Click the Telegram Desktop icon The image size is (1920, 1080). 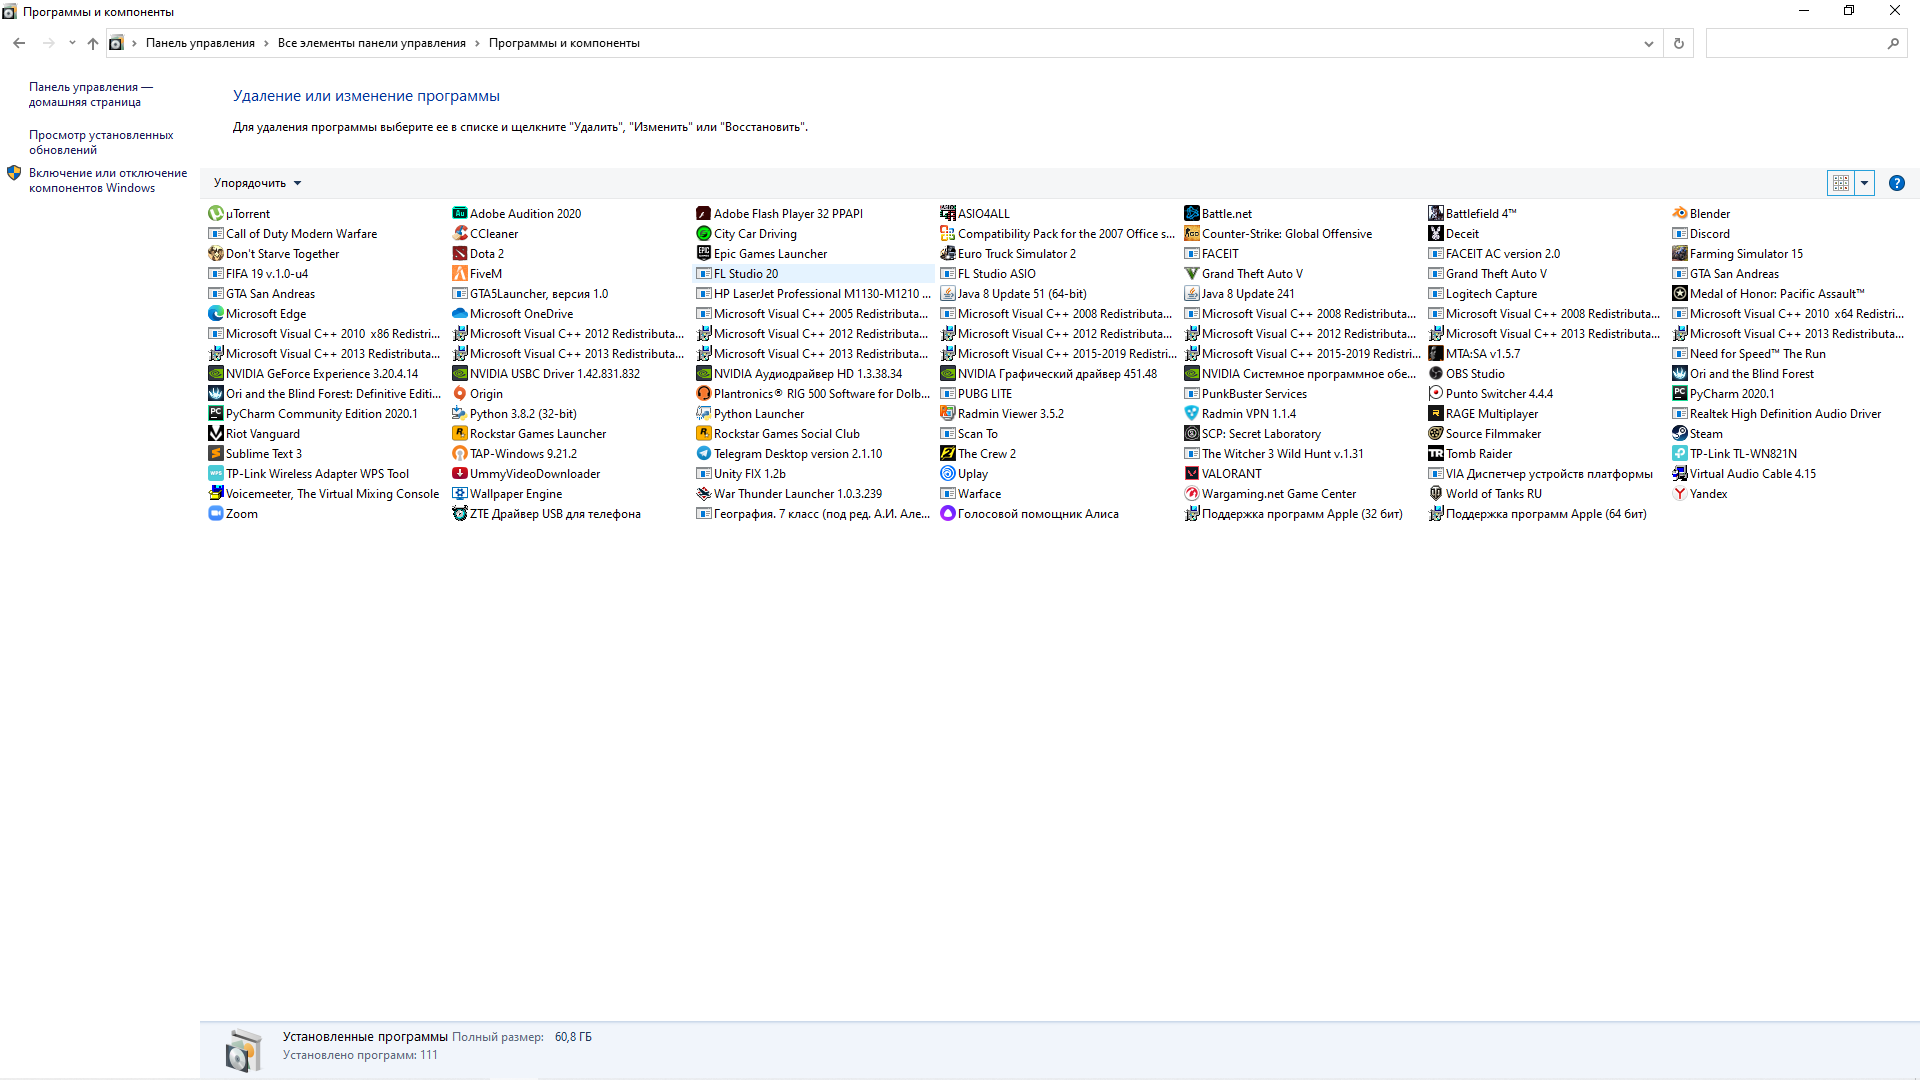pos(703,454)
